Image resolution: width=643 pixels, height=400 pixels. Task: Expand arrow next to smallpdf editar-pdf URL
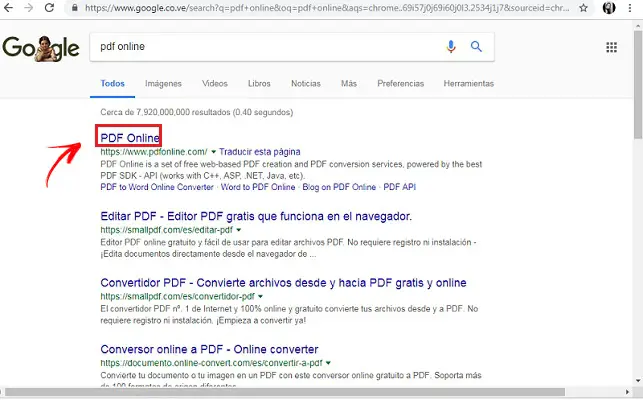(x=239, y=230)
